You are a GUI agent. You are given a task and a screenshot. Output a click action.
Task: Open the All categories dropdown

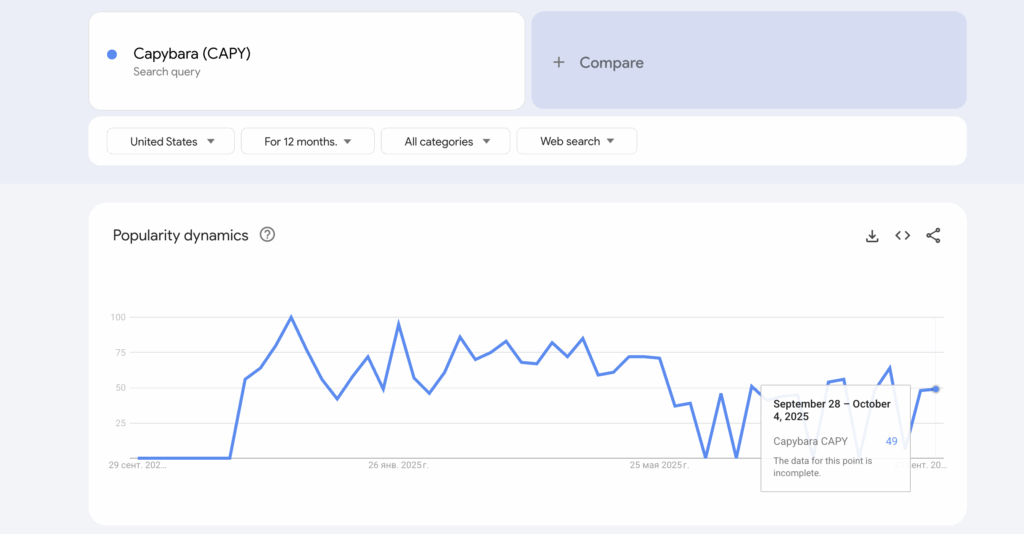pyautogui.click(x=446, y=142)
